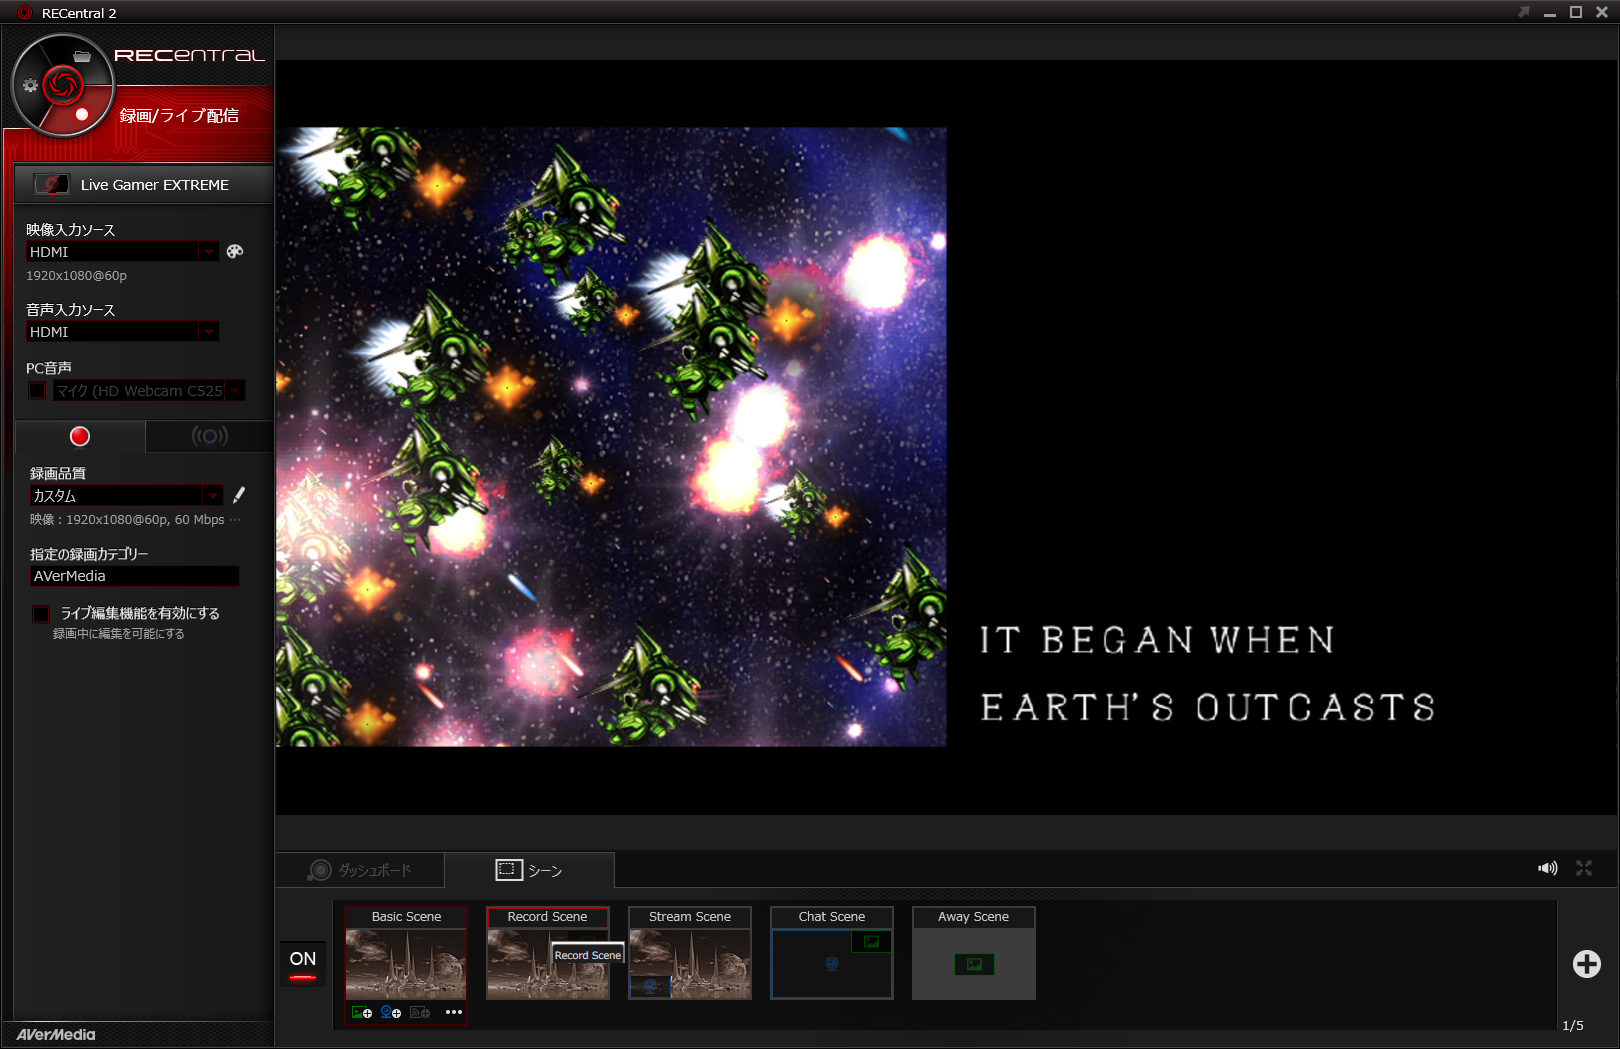Click the 1920x1080@60p resolution text
1620x1049 pixels.
(76, 275)
